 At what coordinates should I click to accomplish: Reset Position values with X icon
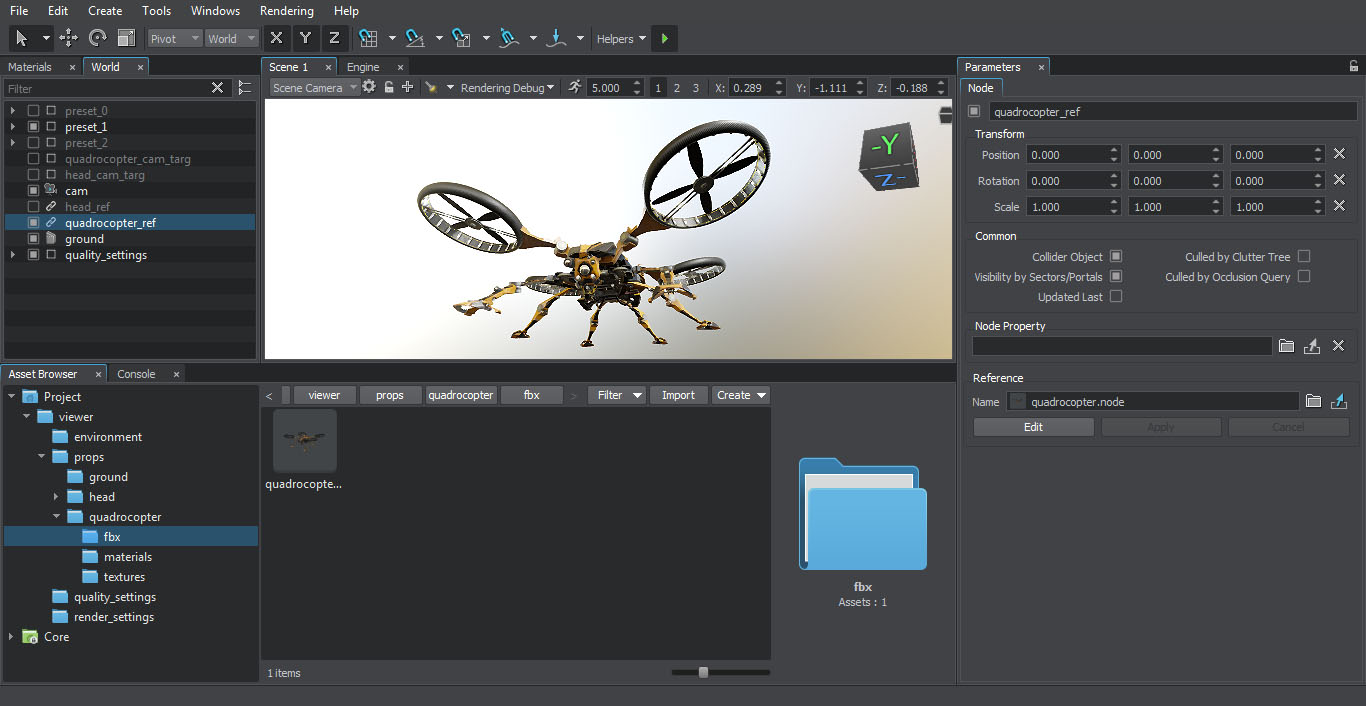[1339, 154]
